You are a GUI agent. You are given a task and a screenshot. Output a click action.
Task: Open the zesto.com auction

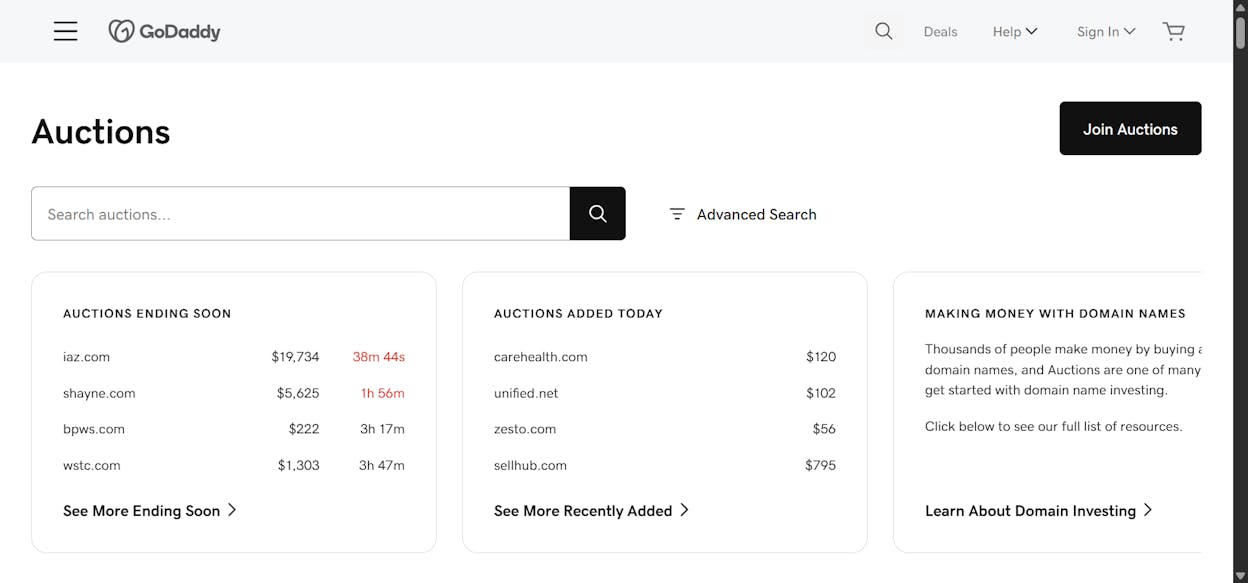coord(525,429)
